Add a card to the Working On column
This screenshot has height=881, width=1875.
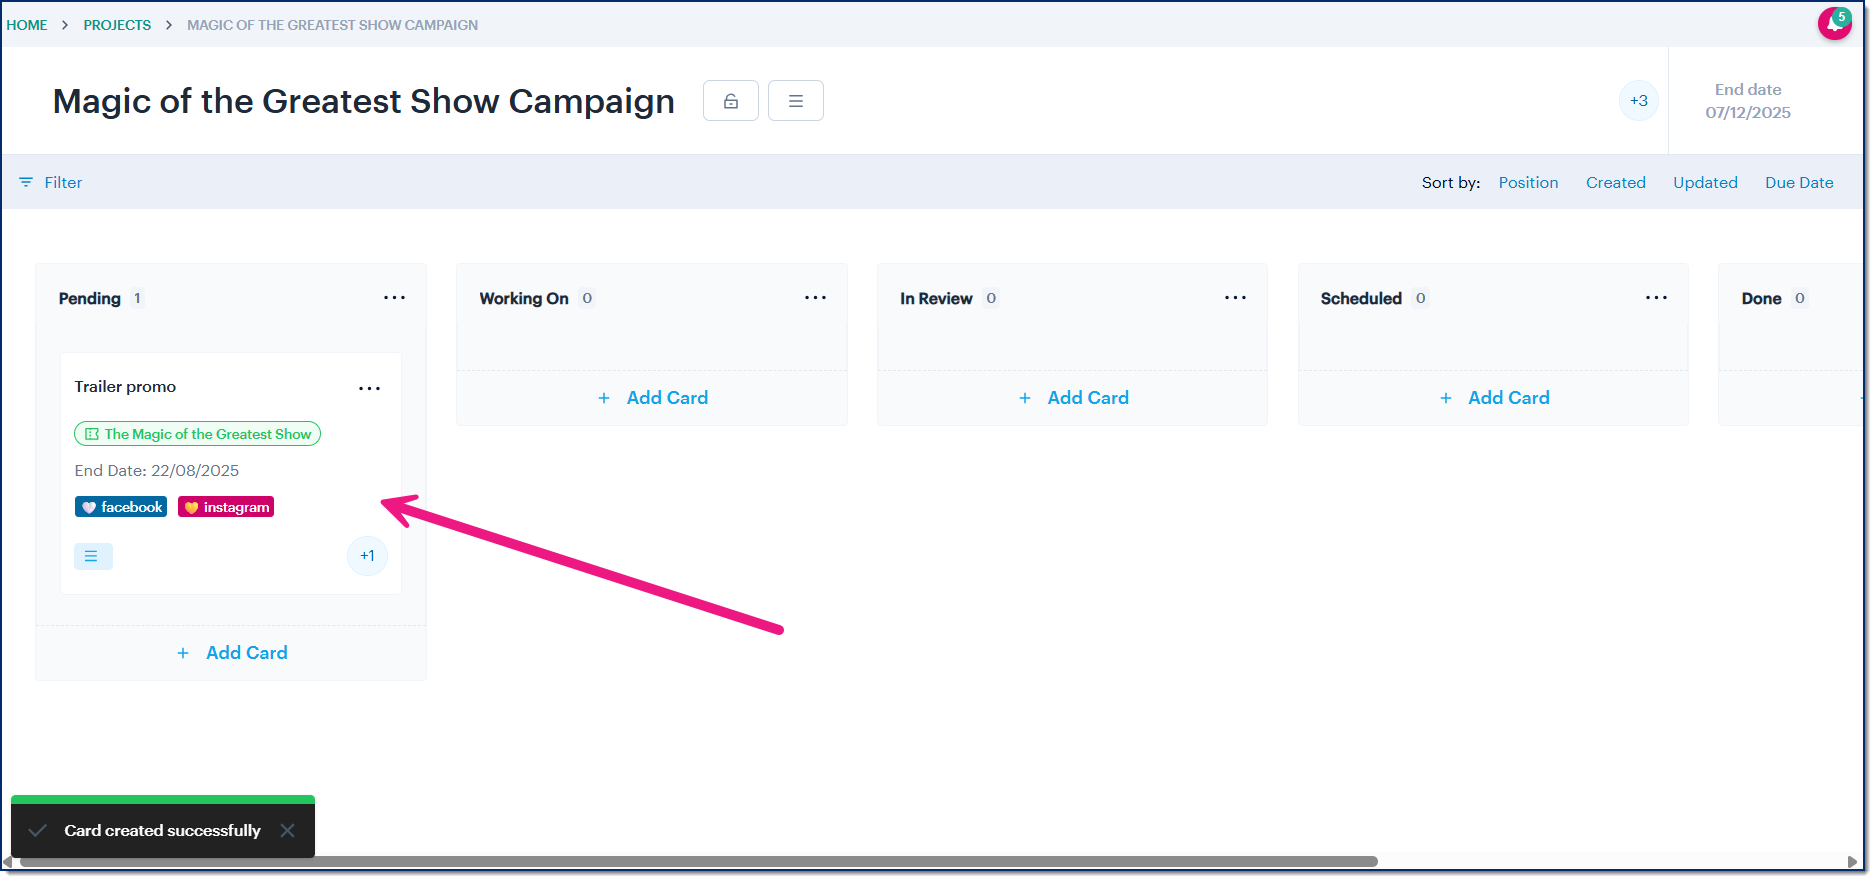(x=653, y=398)
